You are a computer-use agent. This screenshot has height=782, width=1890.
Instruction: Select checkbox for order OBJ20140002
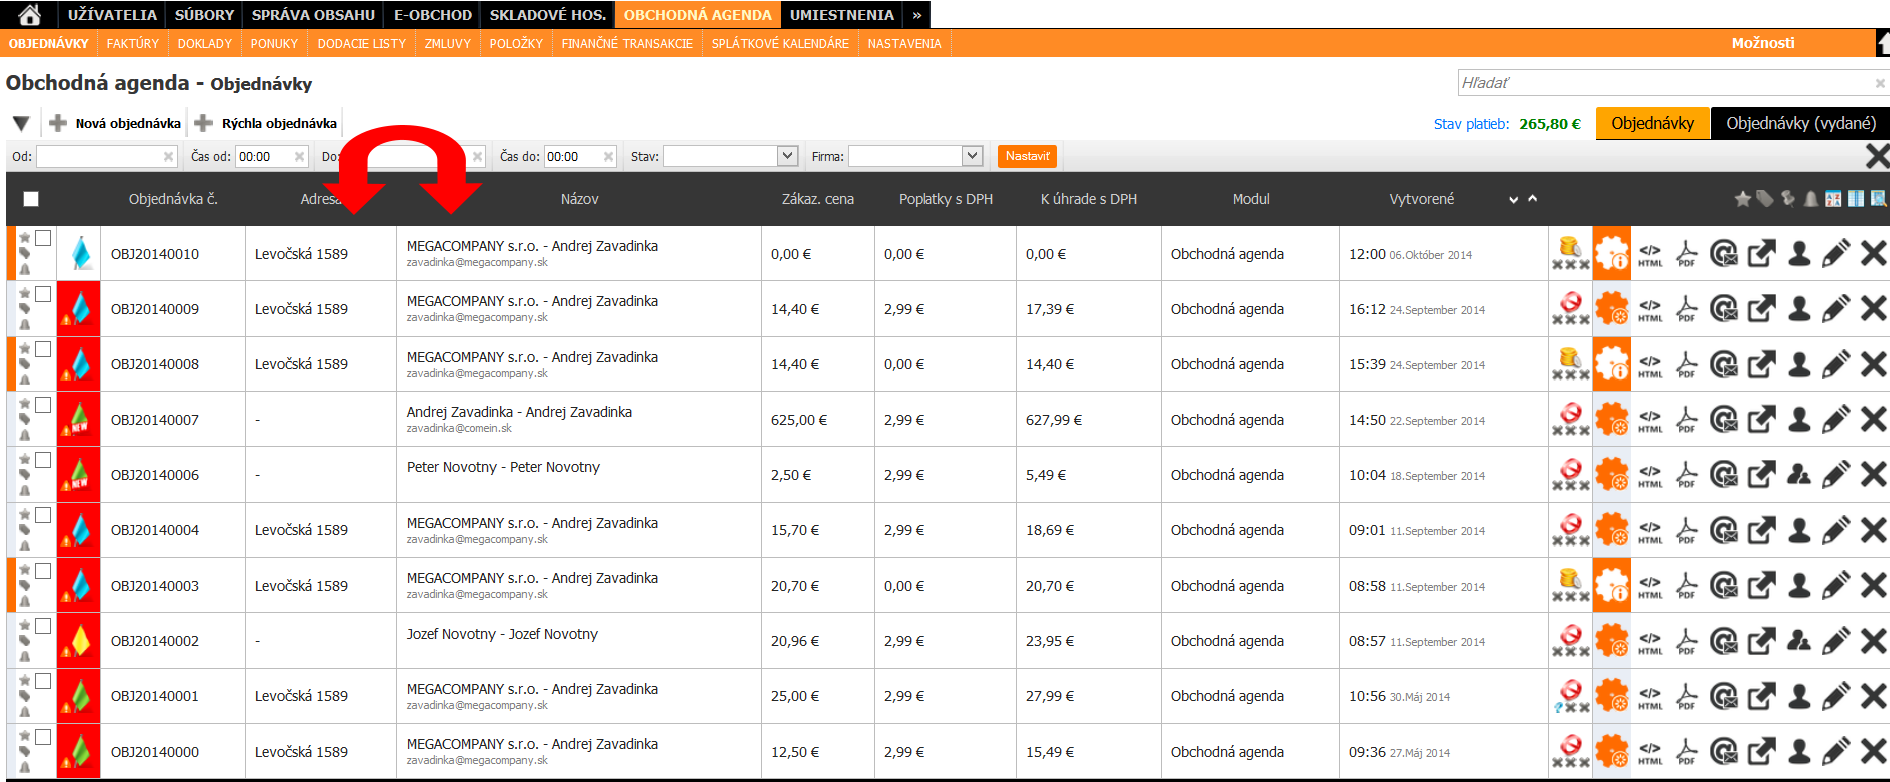43,626
